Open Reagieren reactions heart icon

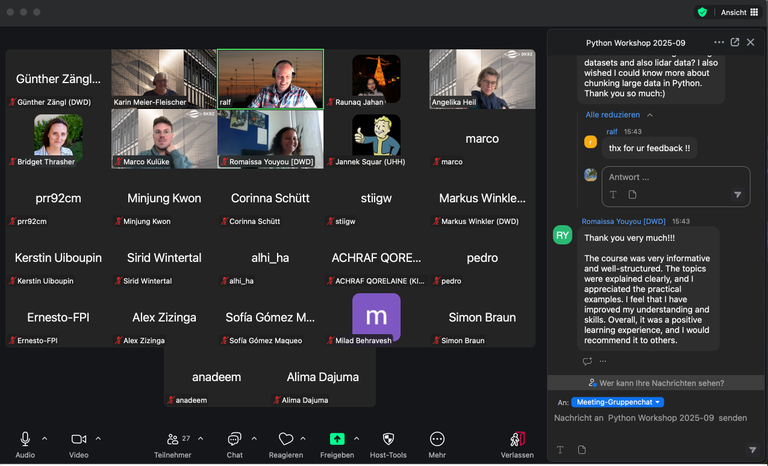286,439
